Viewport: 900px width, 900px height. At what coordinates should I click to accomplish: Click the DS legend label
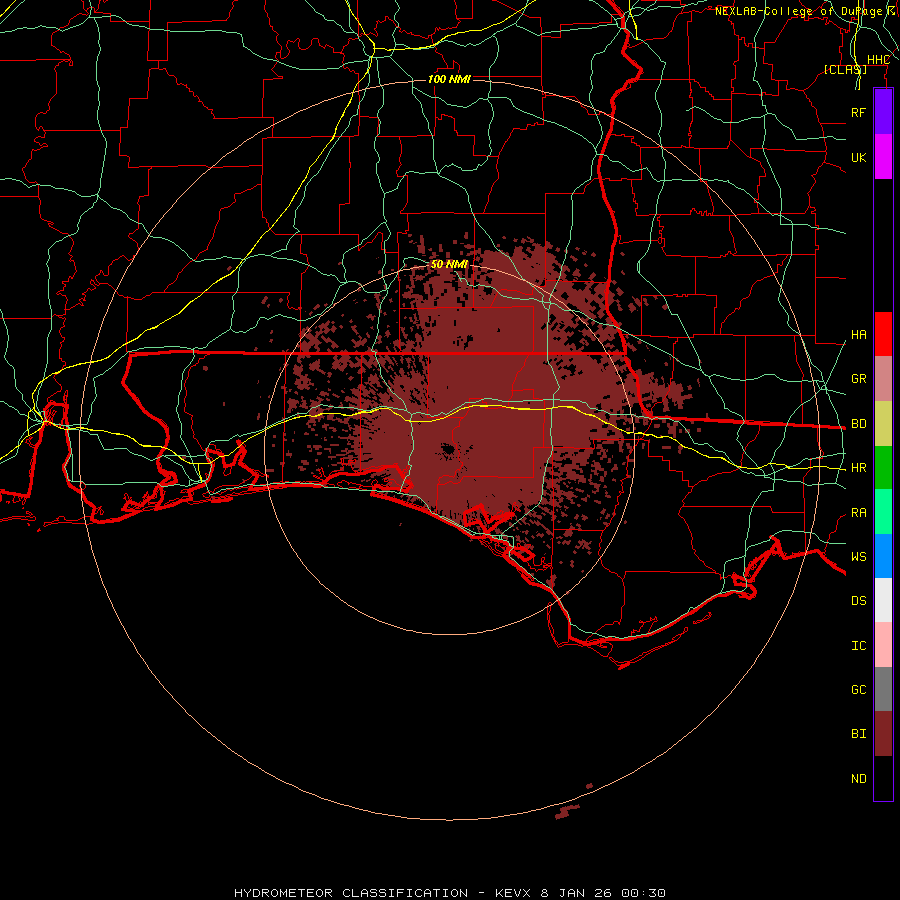858,601
